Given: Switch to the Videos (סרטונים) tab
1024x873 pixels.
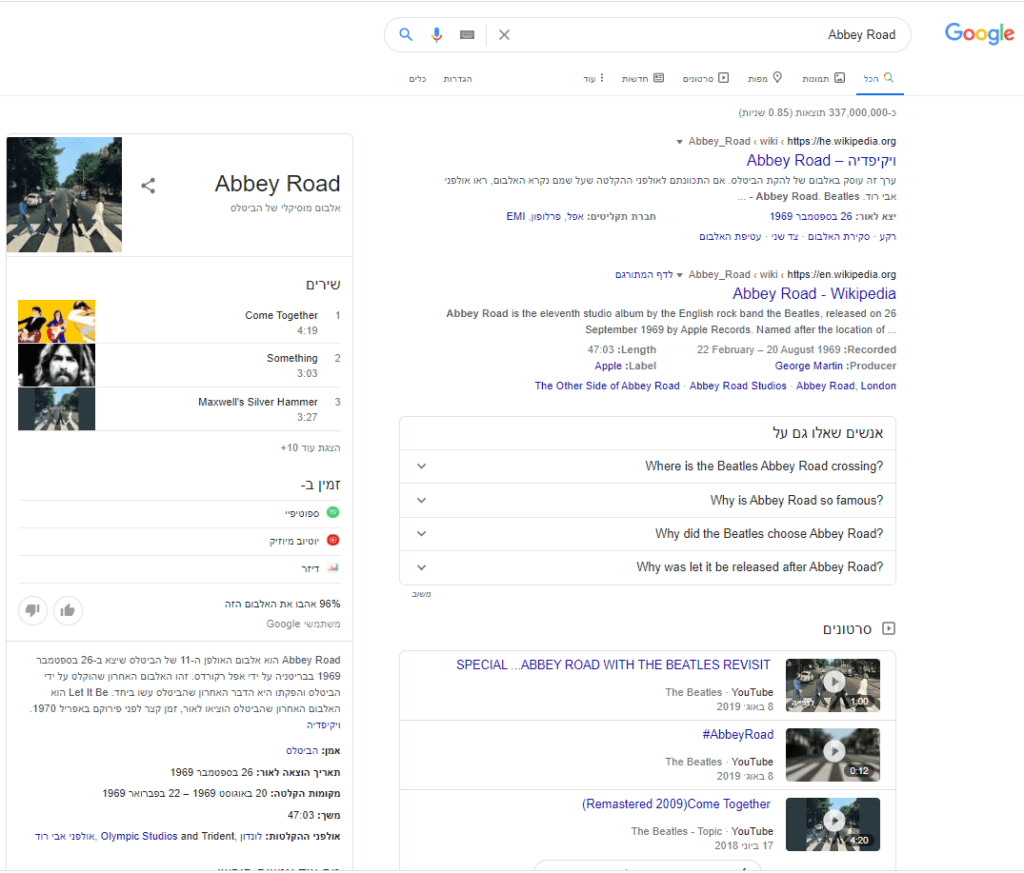Looking at the screenshot, I should pyautogui.click(x=705, y=78).
